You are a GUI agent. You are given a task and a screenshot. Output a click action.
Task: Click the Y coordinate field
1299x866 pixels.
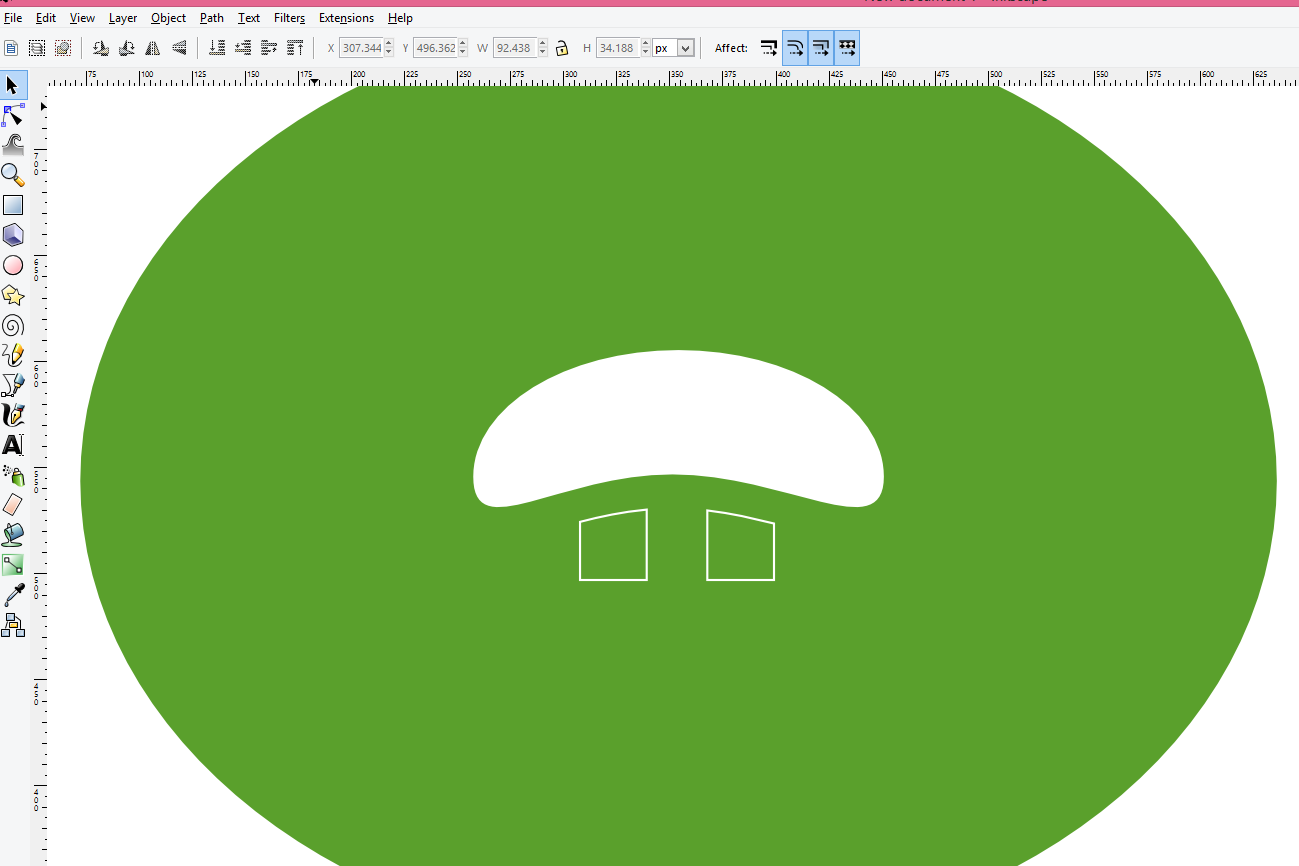pos(436,48)
